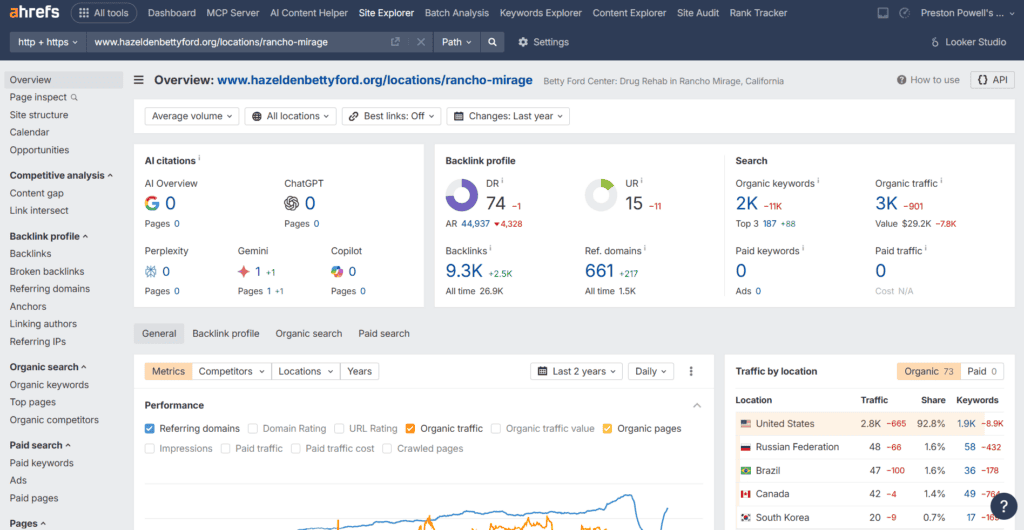
Task: Open Best links: Off dropdown
Action: (392, 116)
